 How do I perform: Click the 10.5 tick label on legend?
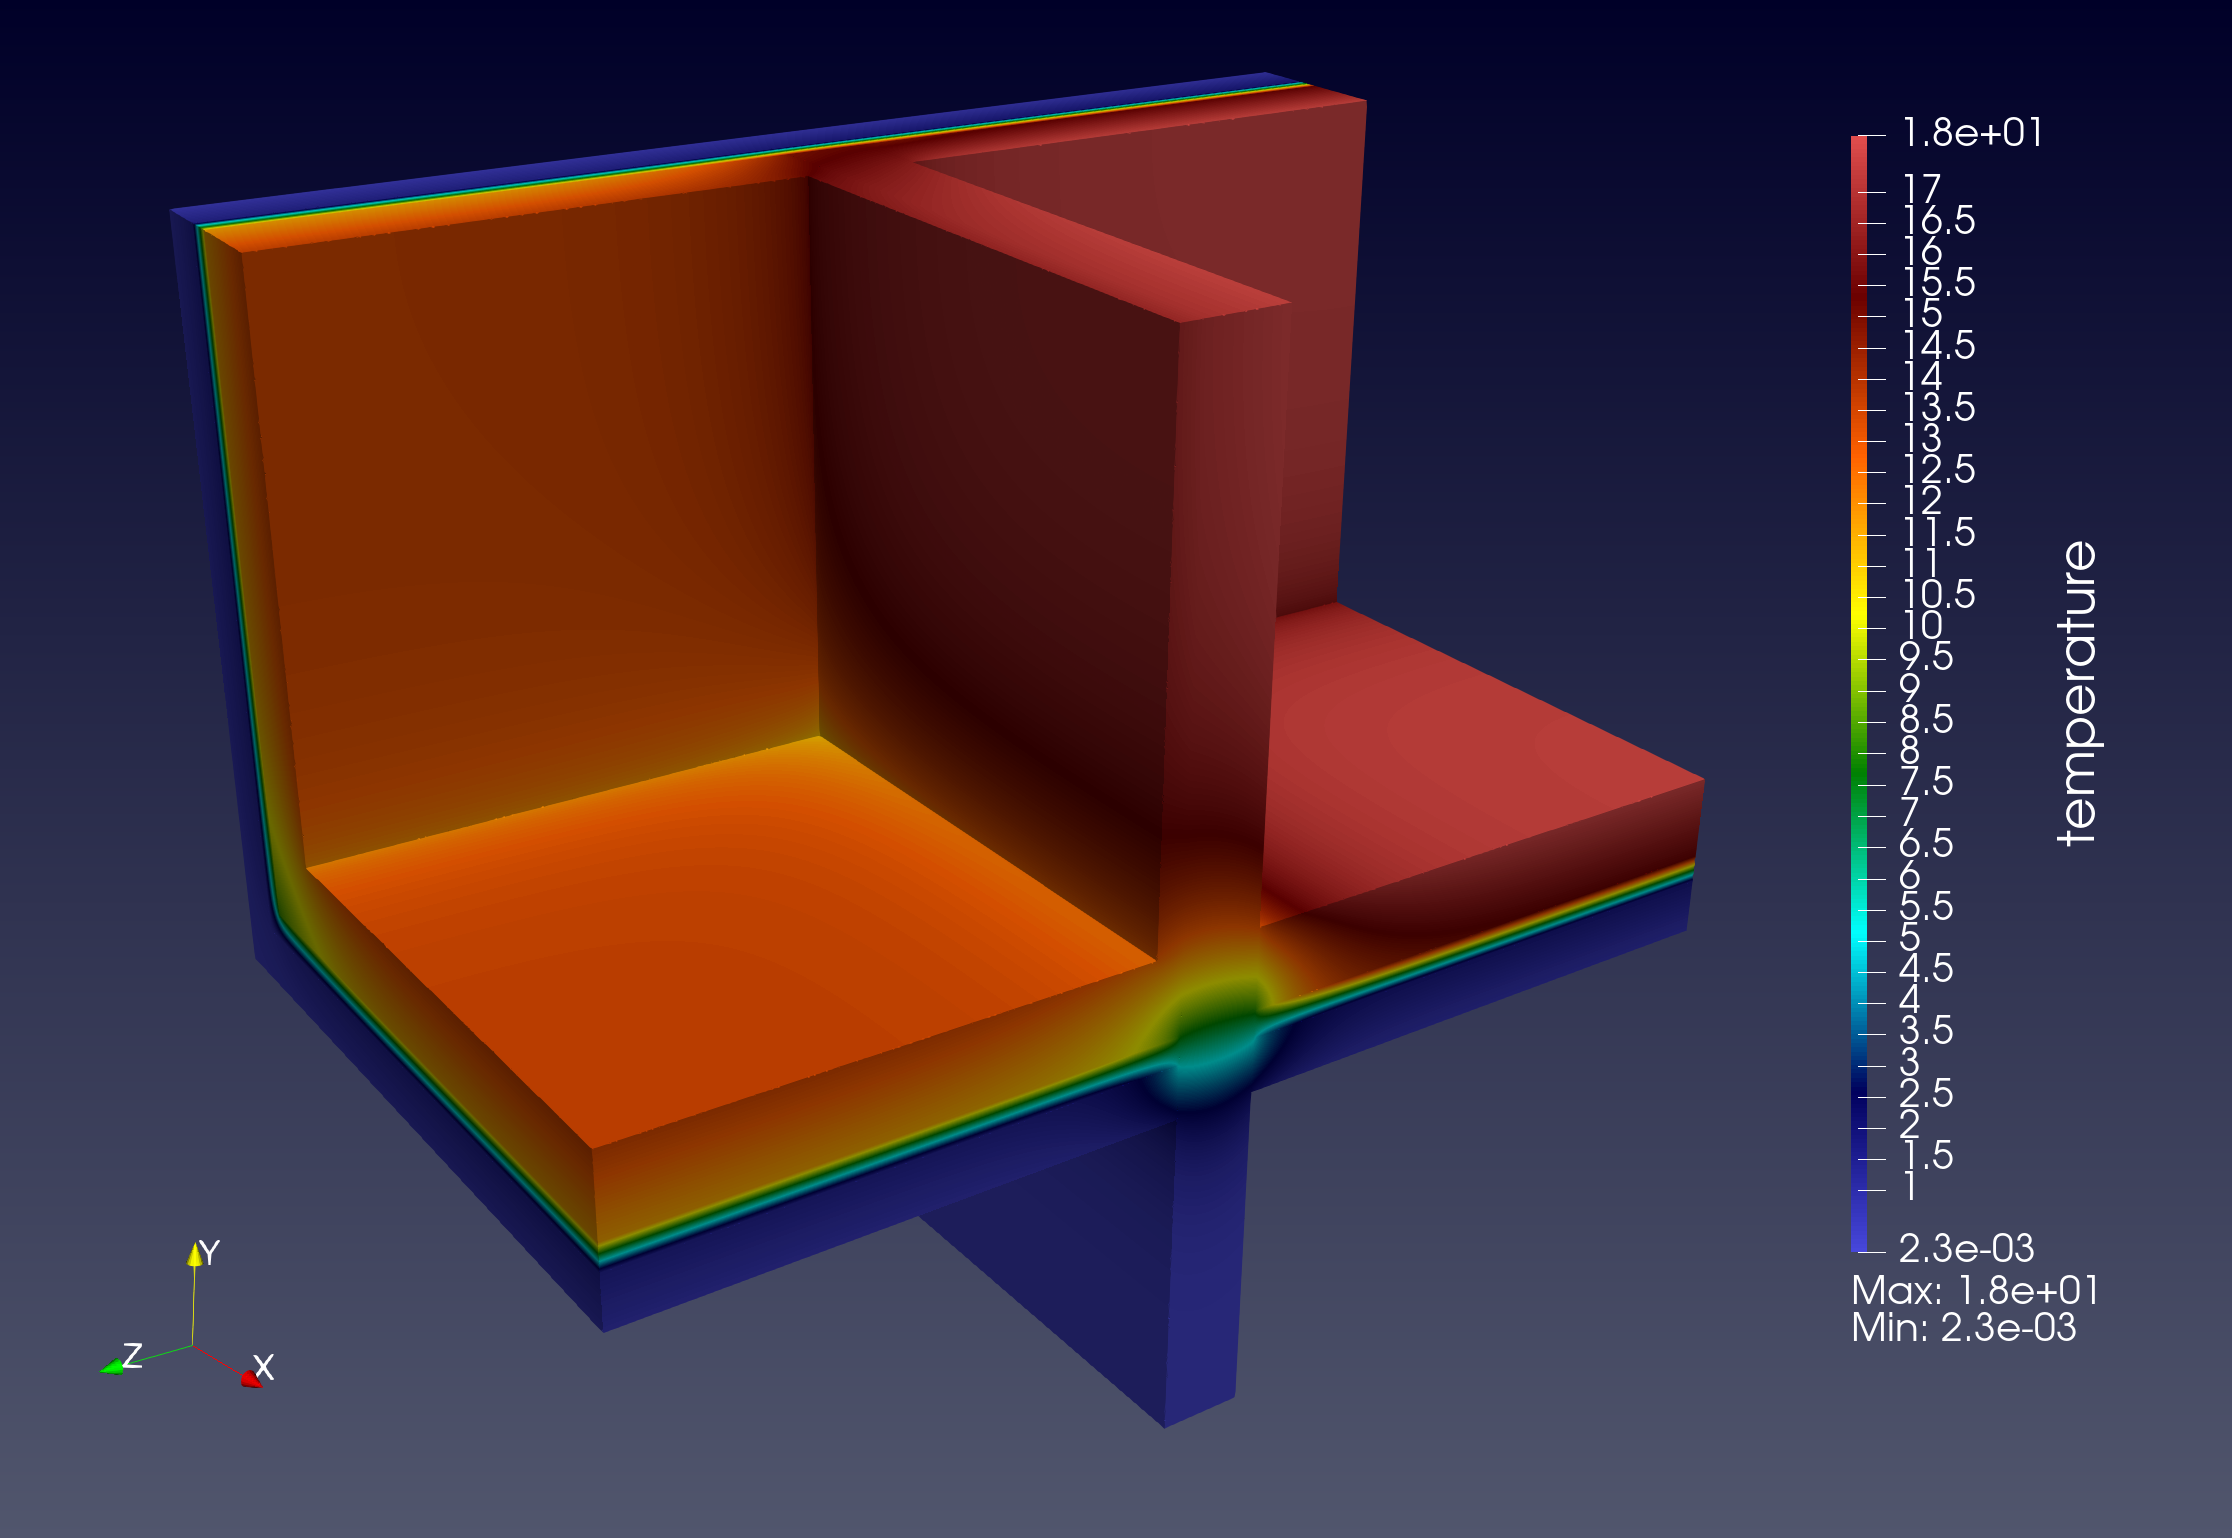(1938, 594)
